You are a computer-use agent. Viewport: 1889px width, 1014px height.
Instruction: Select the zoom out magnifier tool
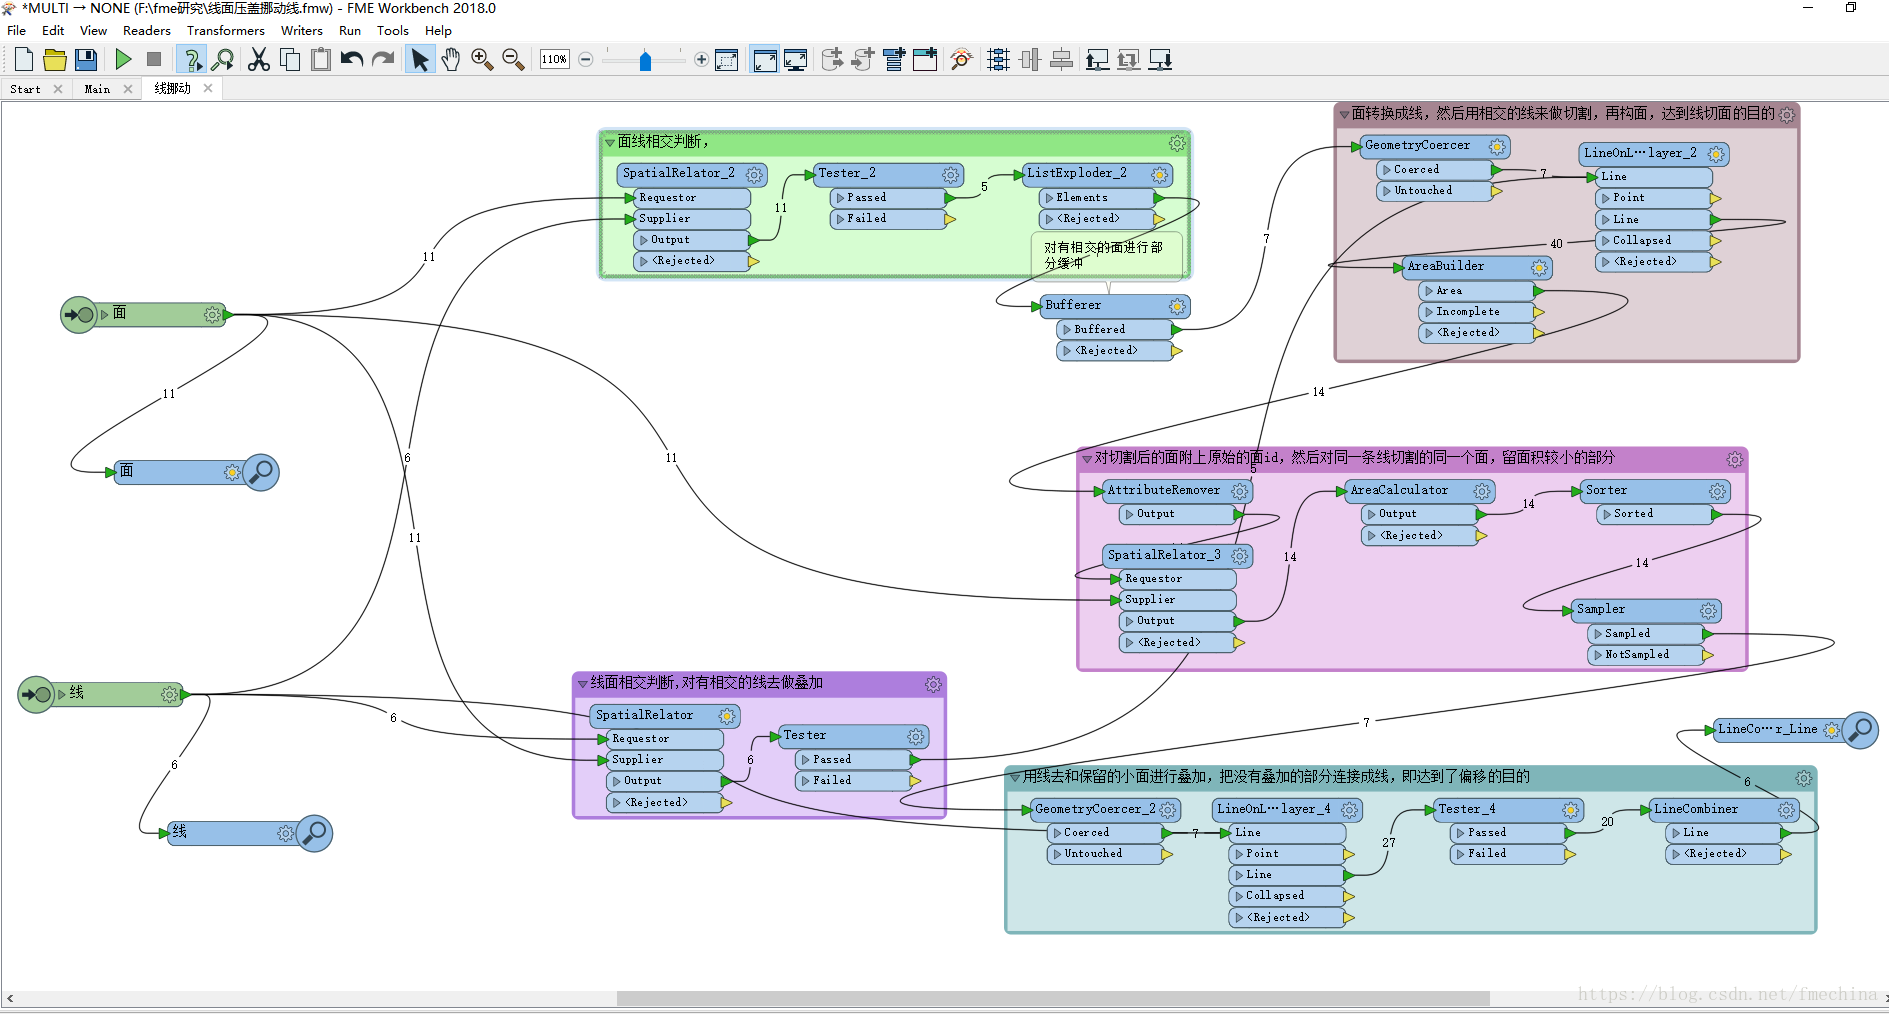click(513, 60)
